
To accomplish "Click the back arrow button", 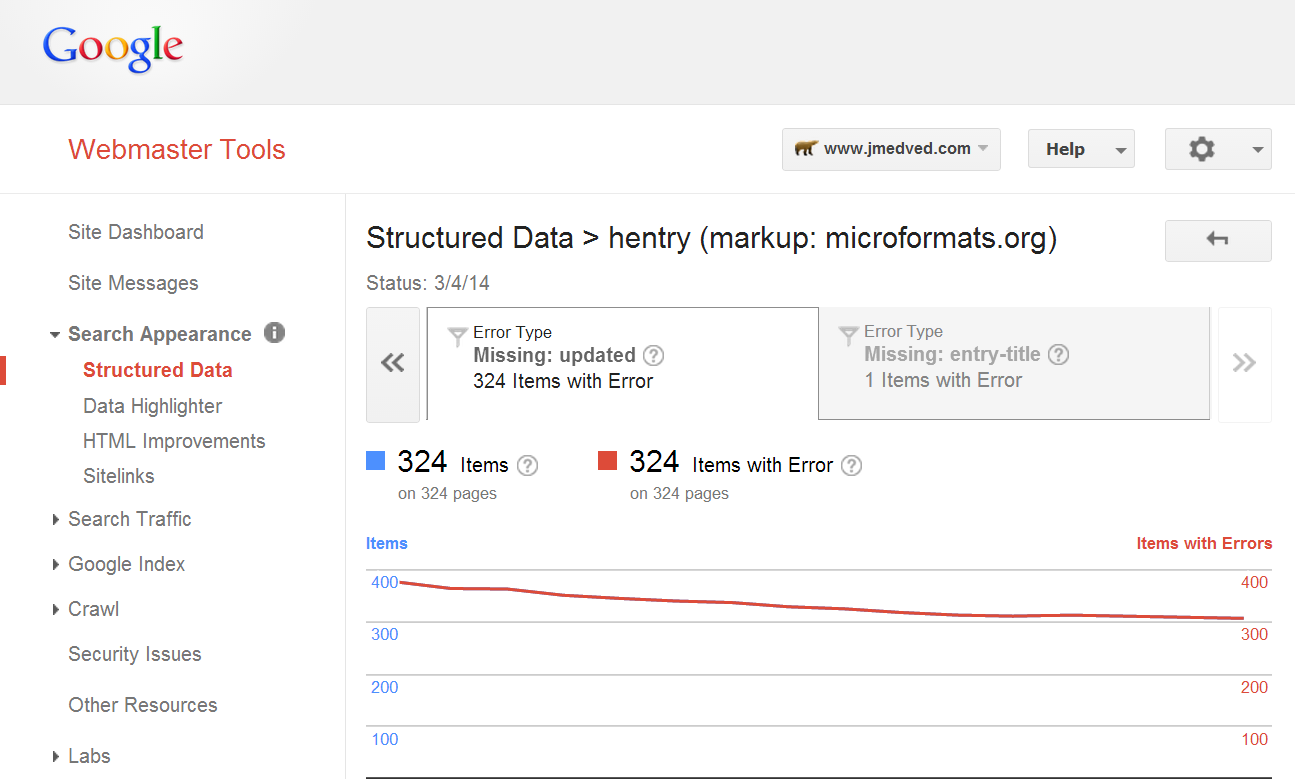I will point(1217,240).
